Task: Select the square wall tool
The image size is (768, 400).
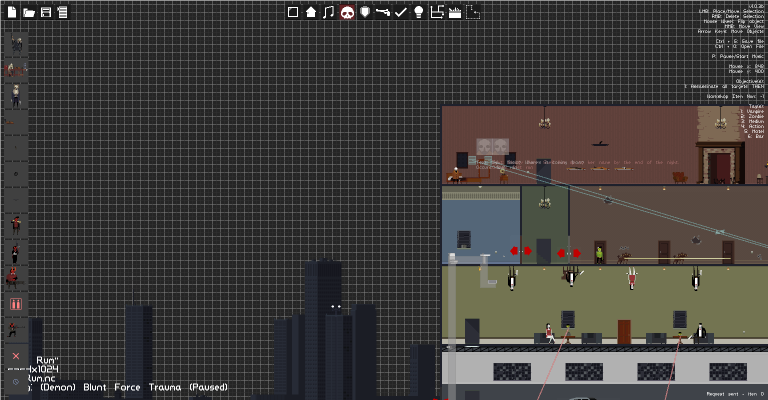Action: [x=293, y=12]
